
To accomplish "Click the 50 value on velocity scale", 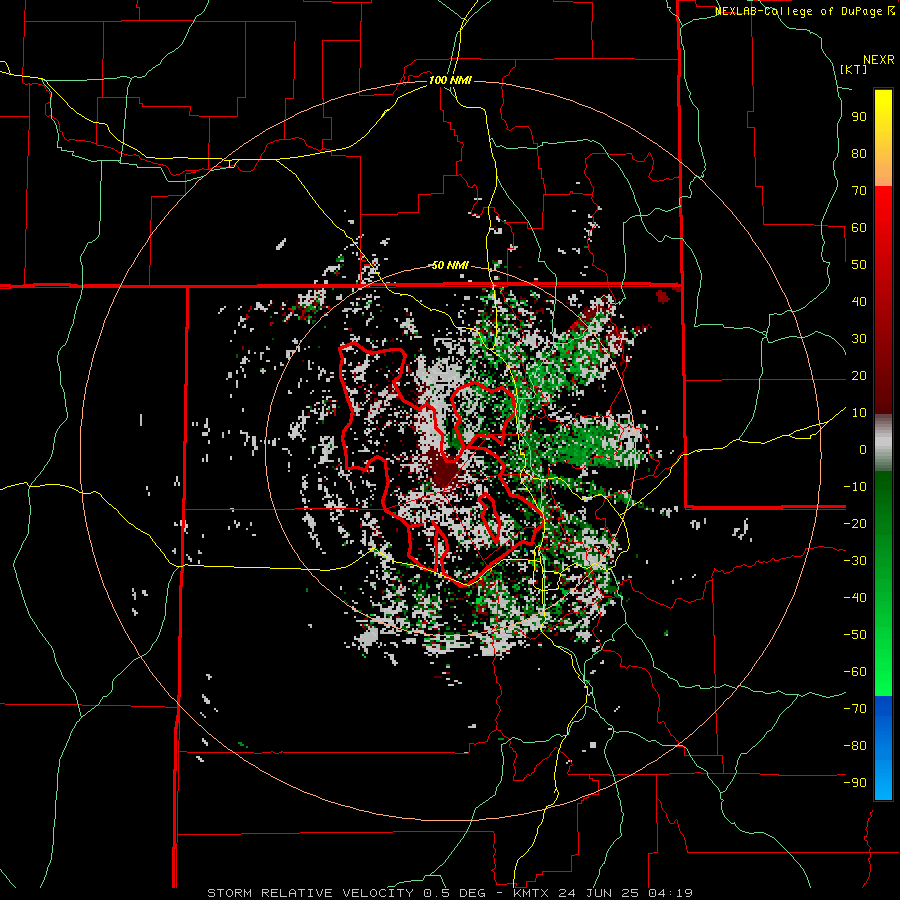I will (859, 265).
